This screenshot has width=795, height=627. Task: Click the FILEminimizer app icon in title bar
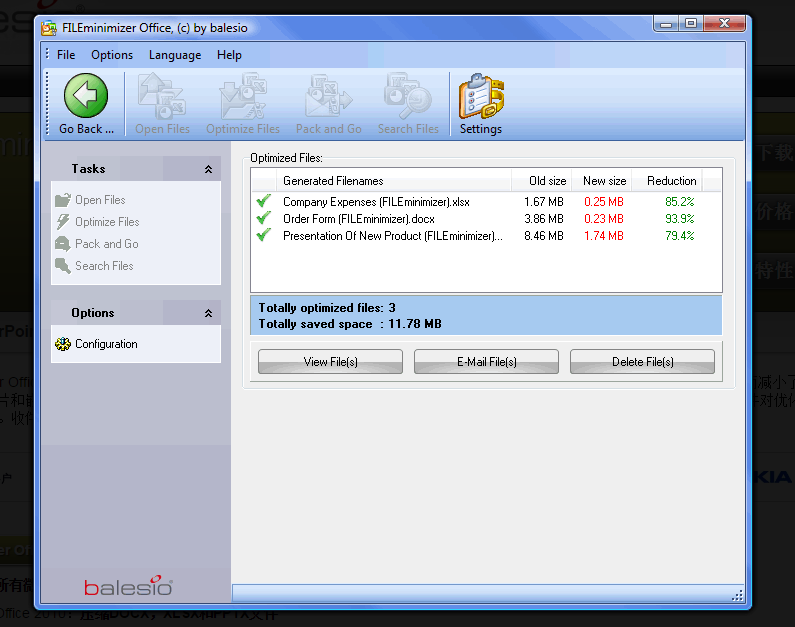[49, 28]
